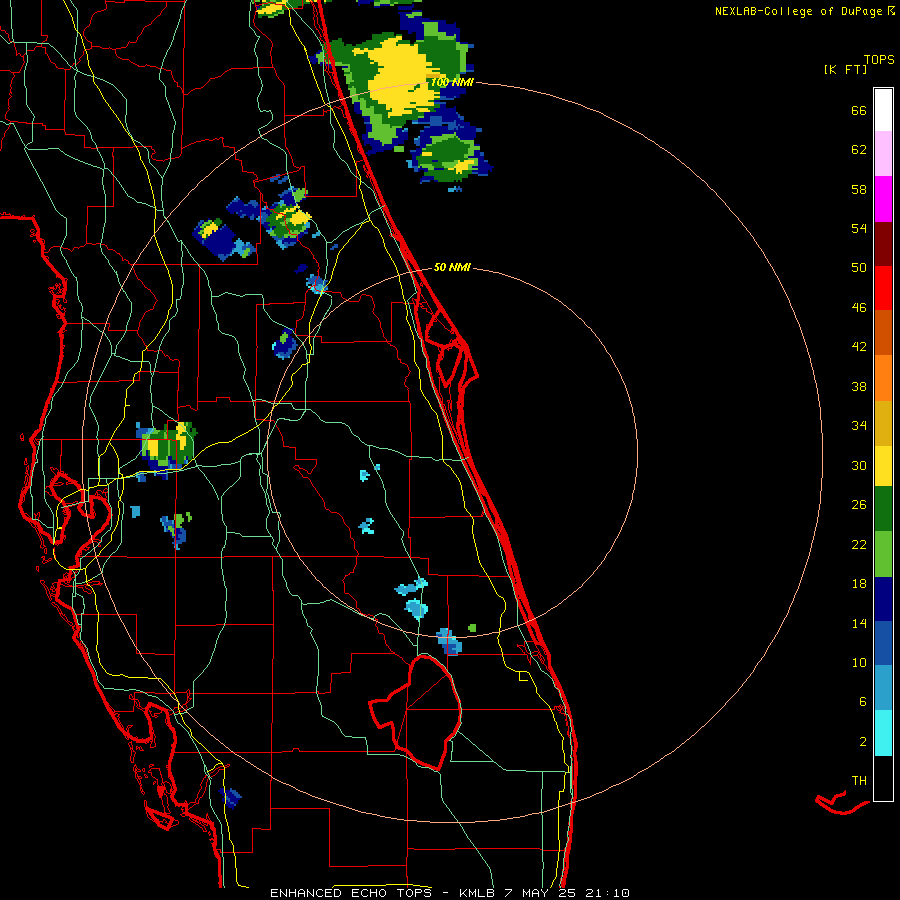
Task: Click the medium blue 18 kft legend swatch
Action: click(x=883, y=643)
